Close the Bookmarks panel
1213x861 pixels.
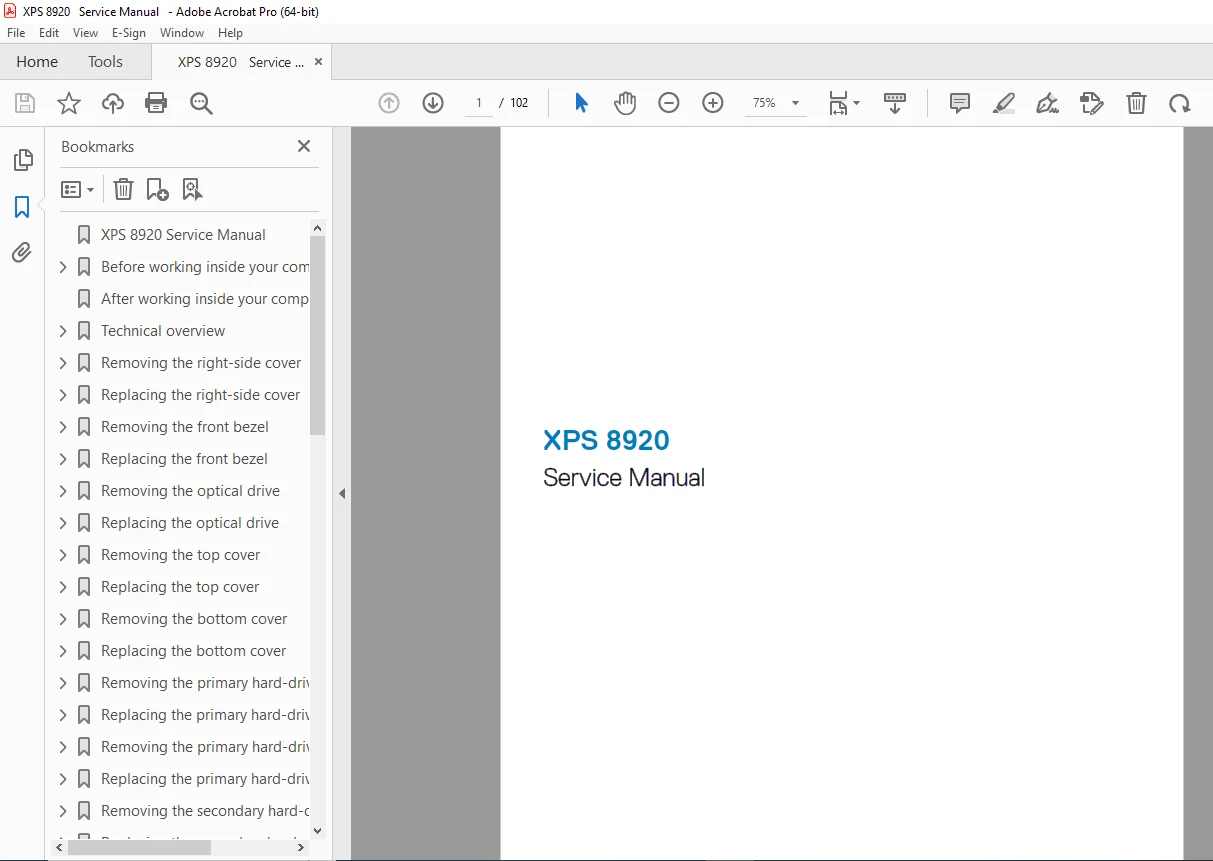point(304,146)
